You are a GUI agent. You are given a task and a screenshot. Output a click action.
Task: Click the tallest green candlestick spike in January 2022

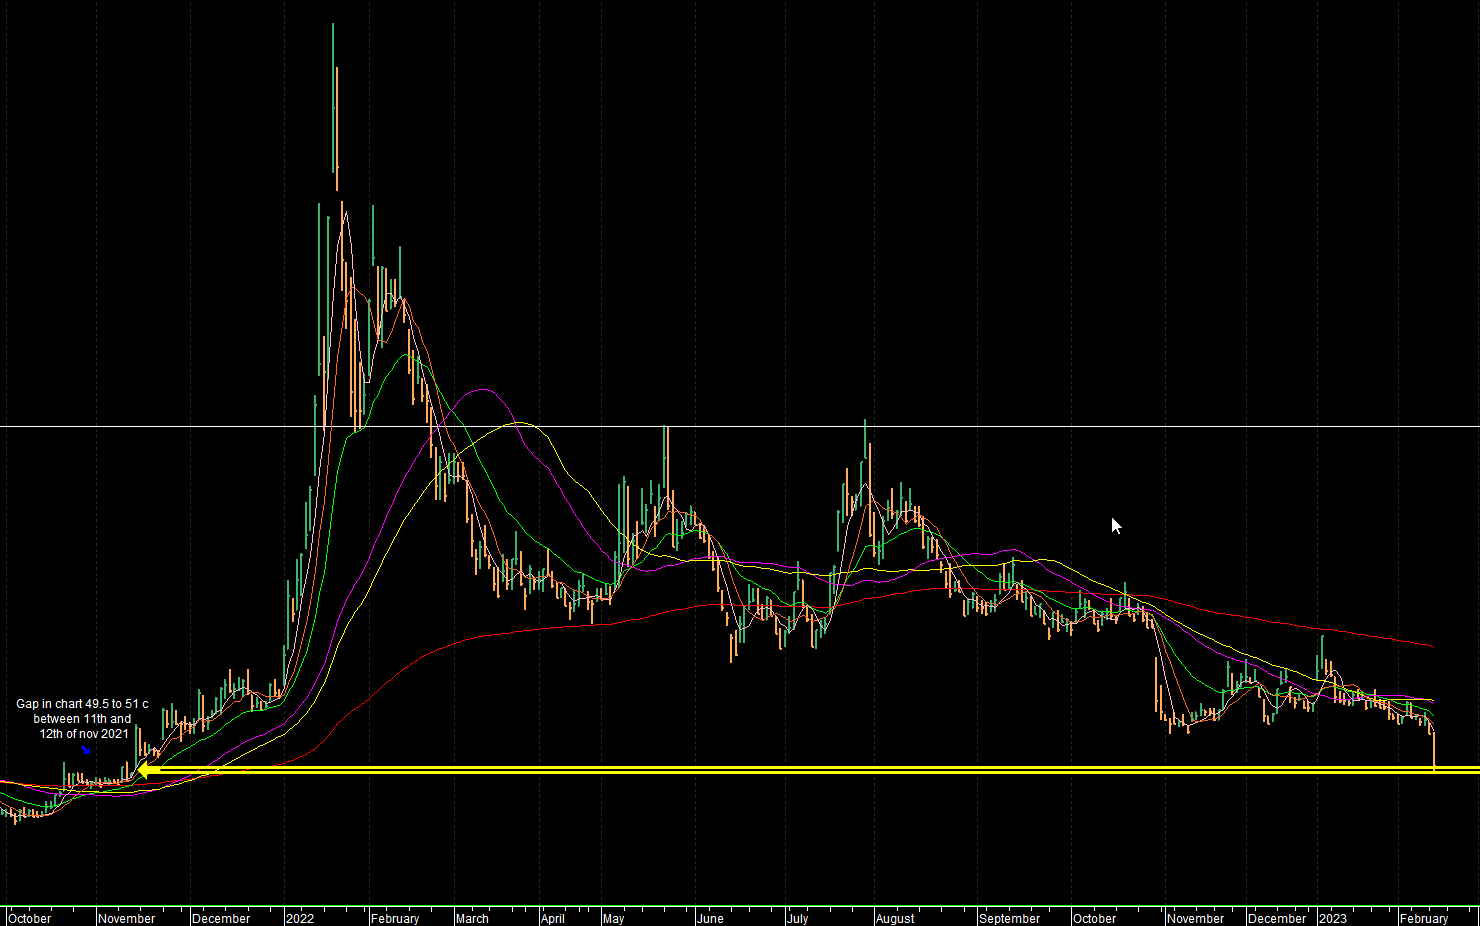coord(333,97)
